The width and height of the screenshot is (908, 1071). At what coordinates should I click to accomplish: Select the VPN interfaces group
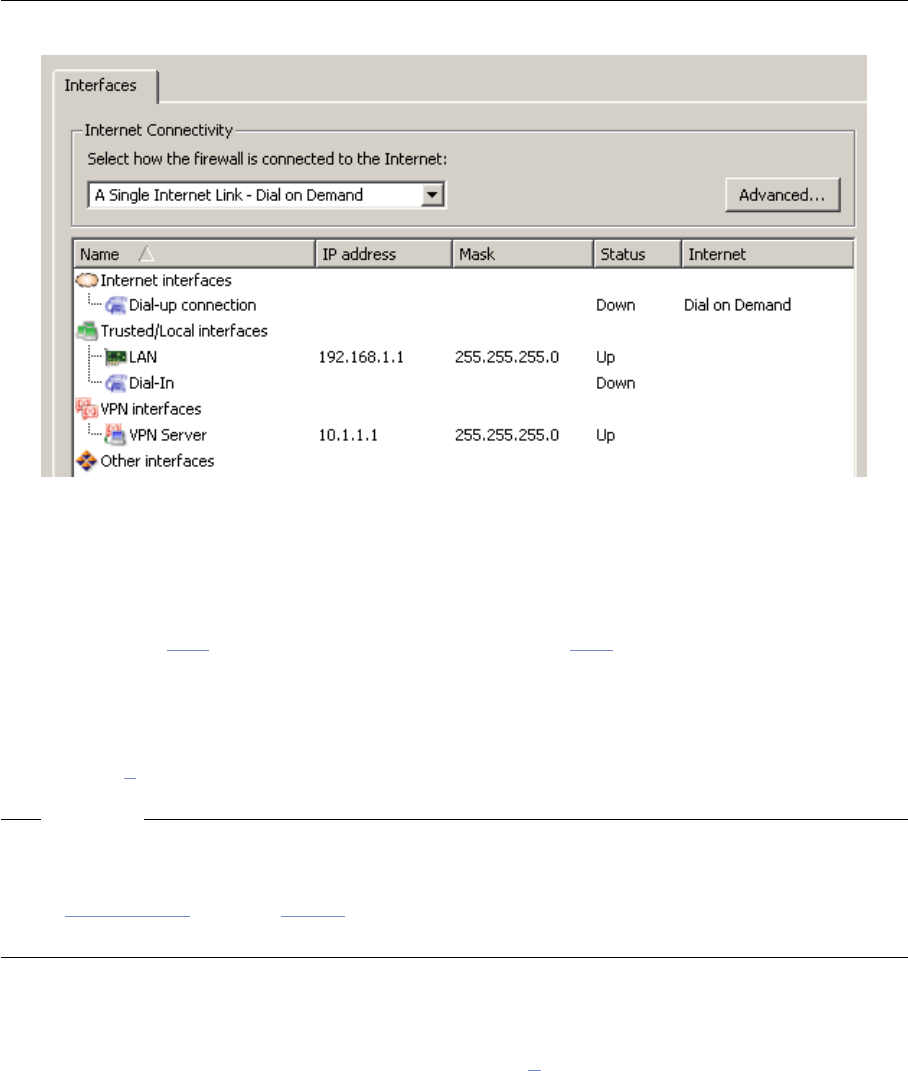[463, 409]
